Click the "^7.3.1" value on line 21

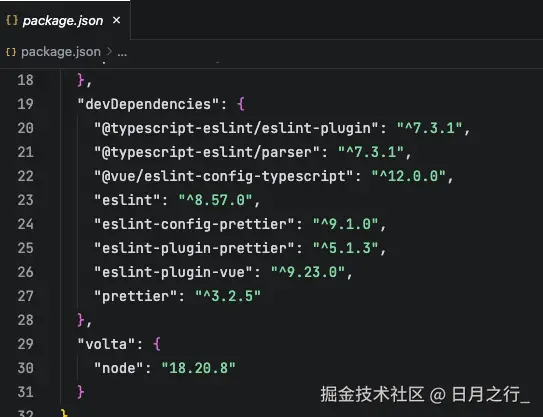pos(371,152)
